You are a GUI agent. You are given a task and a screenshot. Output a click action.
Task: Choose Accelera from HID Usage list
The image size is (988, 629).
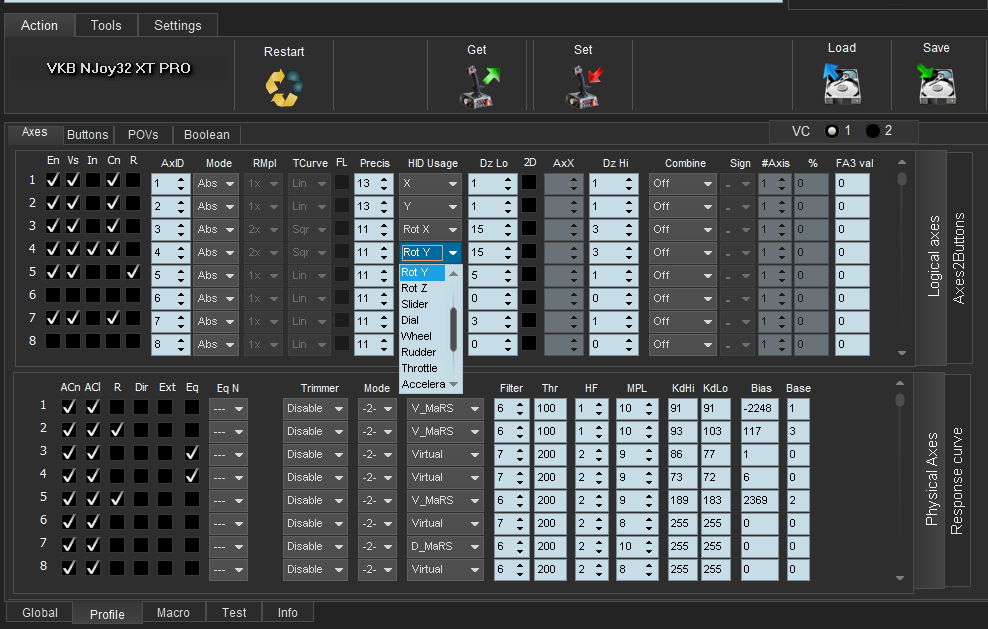(x=423, y=384)
